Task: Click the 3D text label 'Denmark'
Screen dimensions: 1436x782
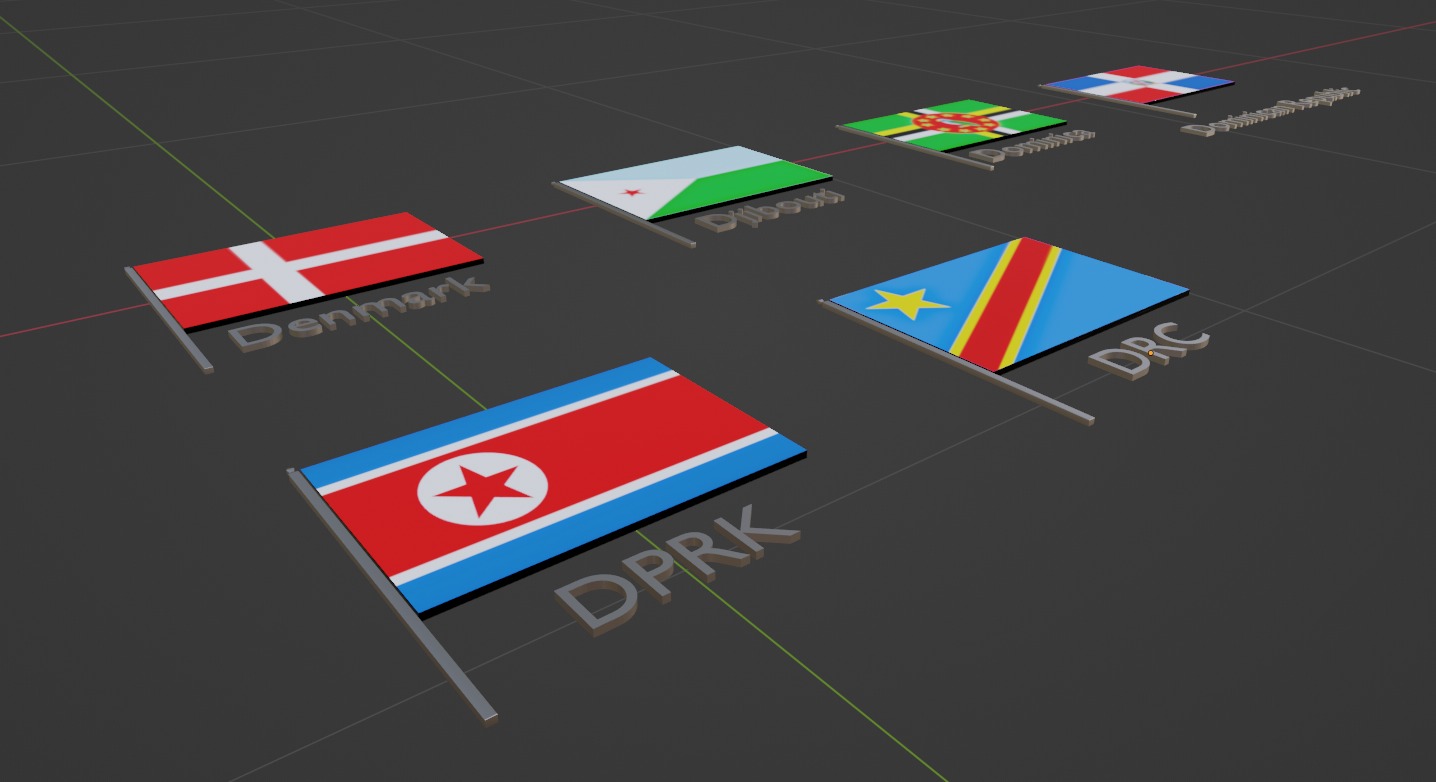Action: point(358,312)
